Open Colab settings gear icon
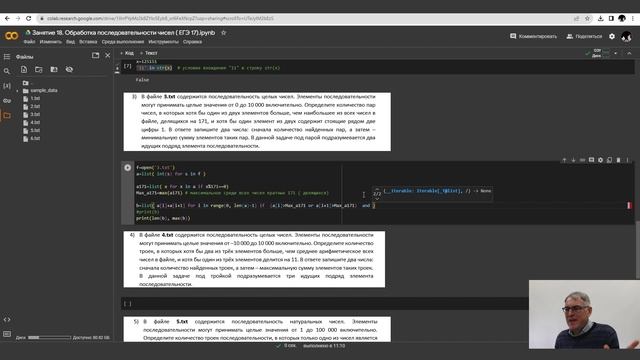The image size is (640, 360). click(x=612, y=36)
